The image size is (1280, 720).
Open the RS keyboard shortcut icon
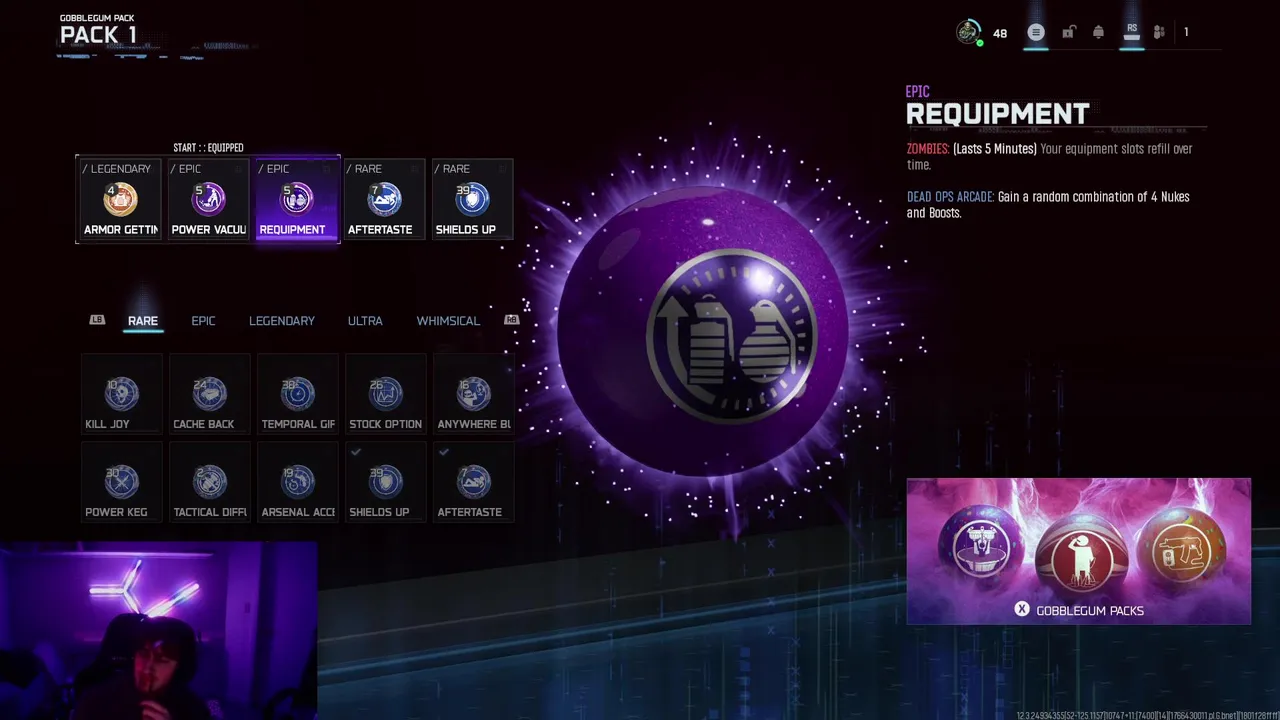(x=1132, y=31)
